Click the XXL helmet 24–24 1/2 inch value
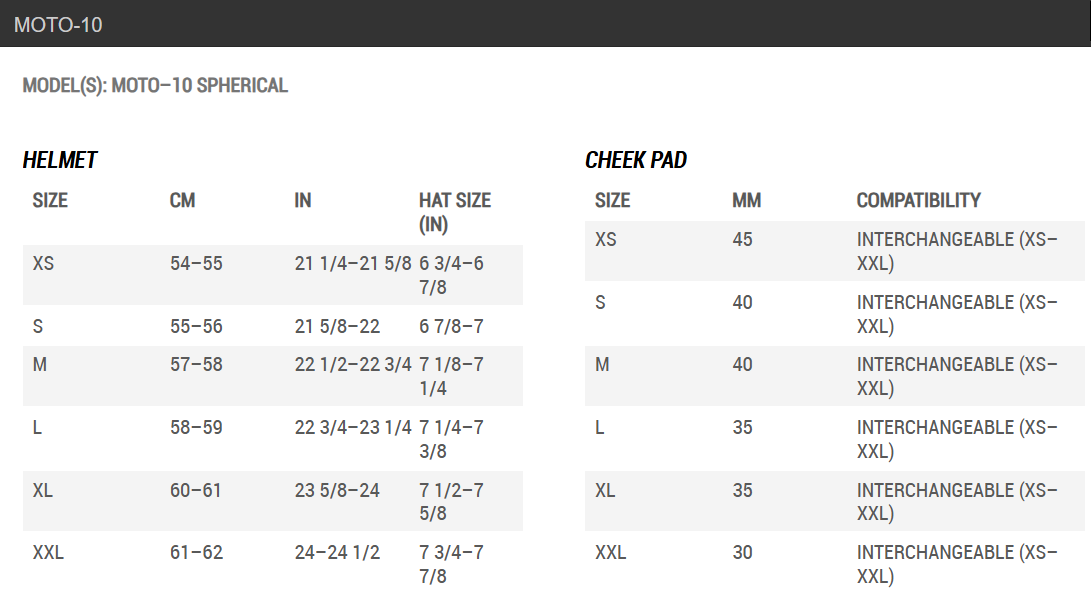This screenshot has width=1091, height=601. (x=337, y=553)
